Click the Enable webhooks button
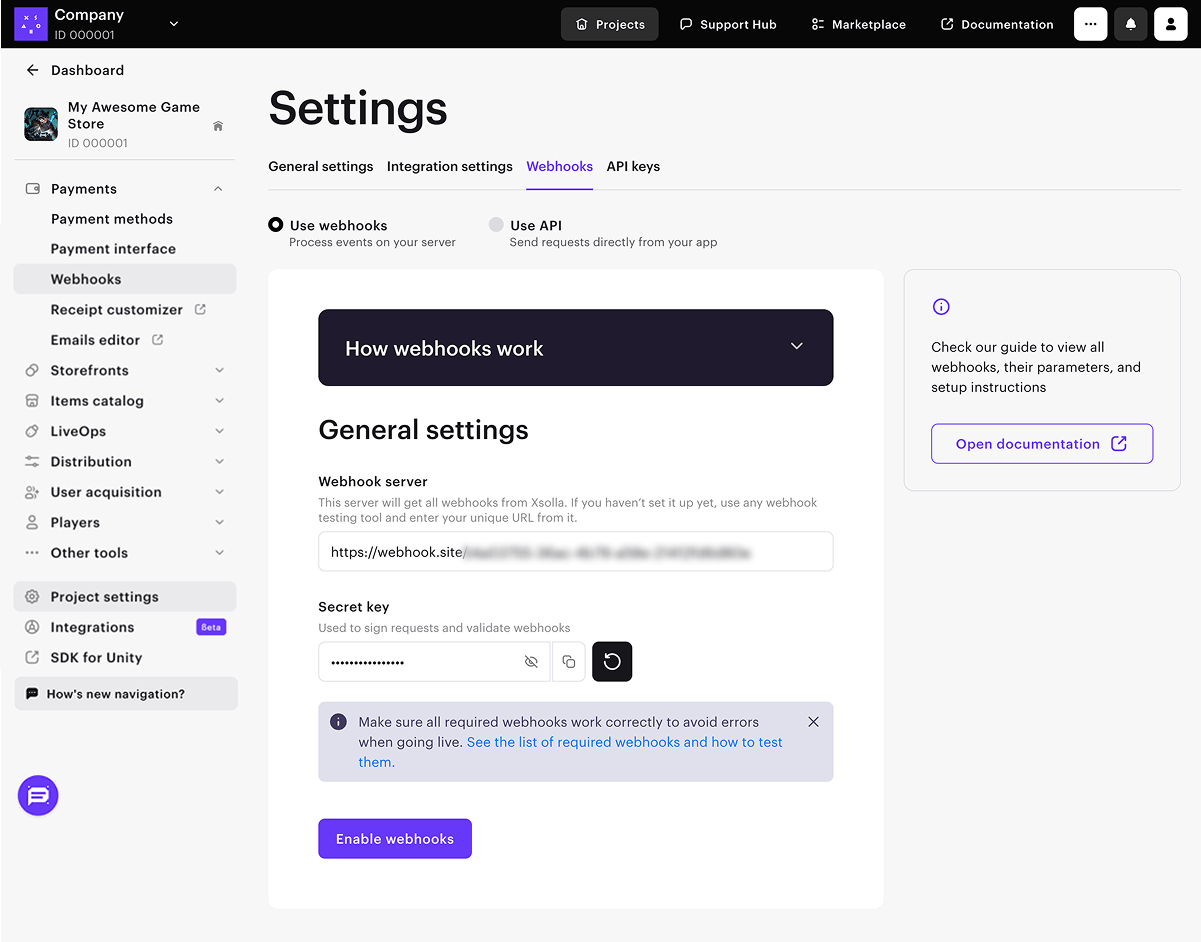This screenshot has width=1201, height=942. coord(394,839)
